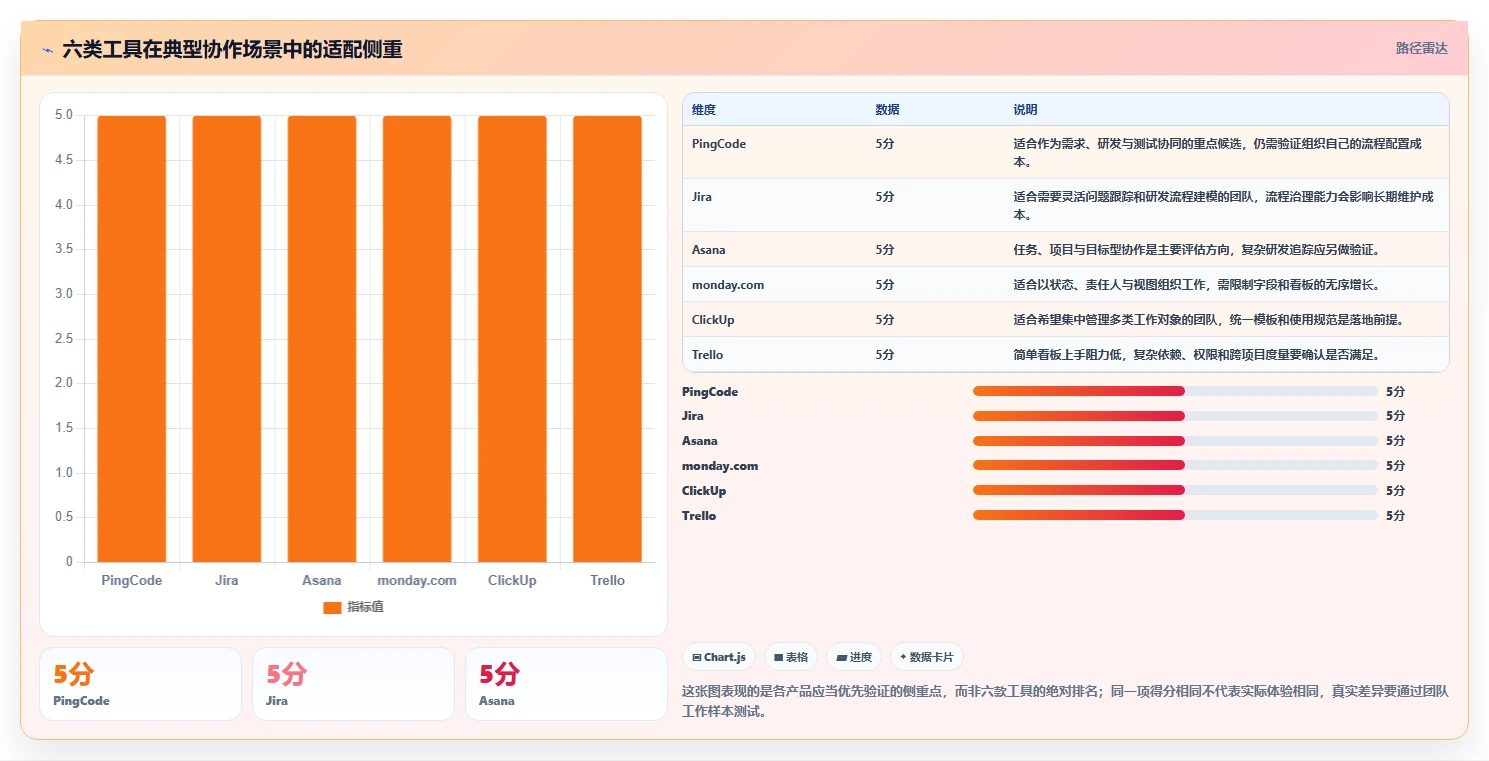Click the Trello bar in chart
Image resolution: width=1489 pixels, height=761 pixels.
tap(607, 339)
